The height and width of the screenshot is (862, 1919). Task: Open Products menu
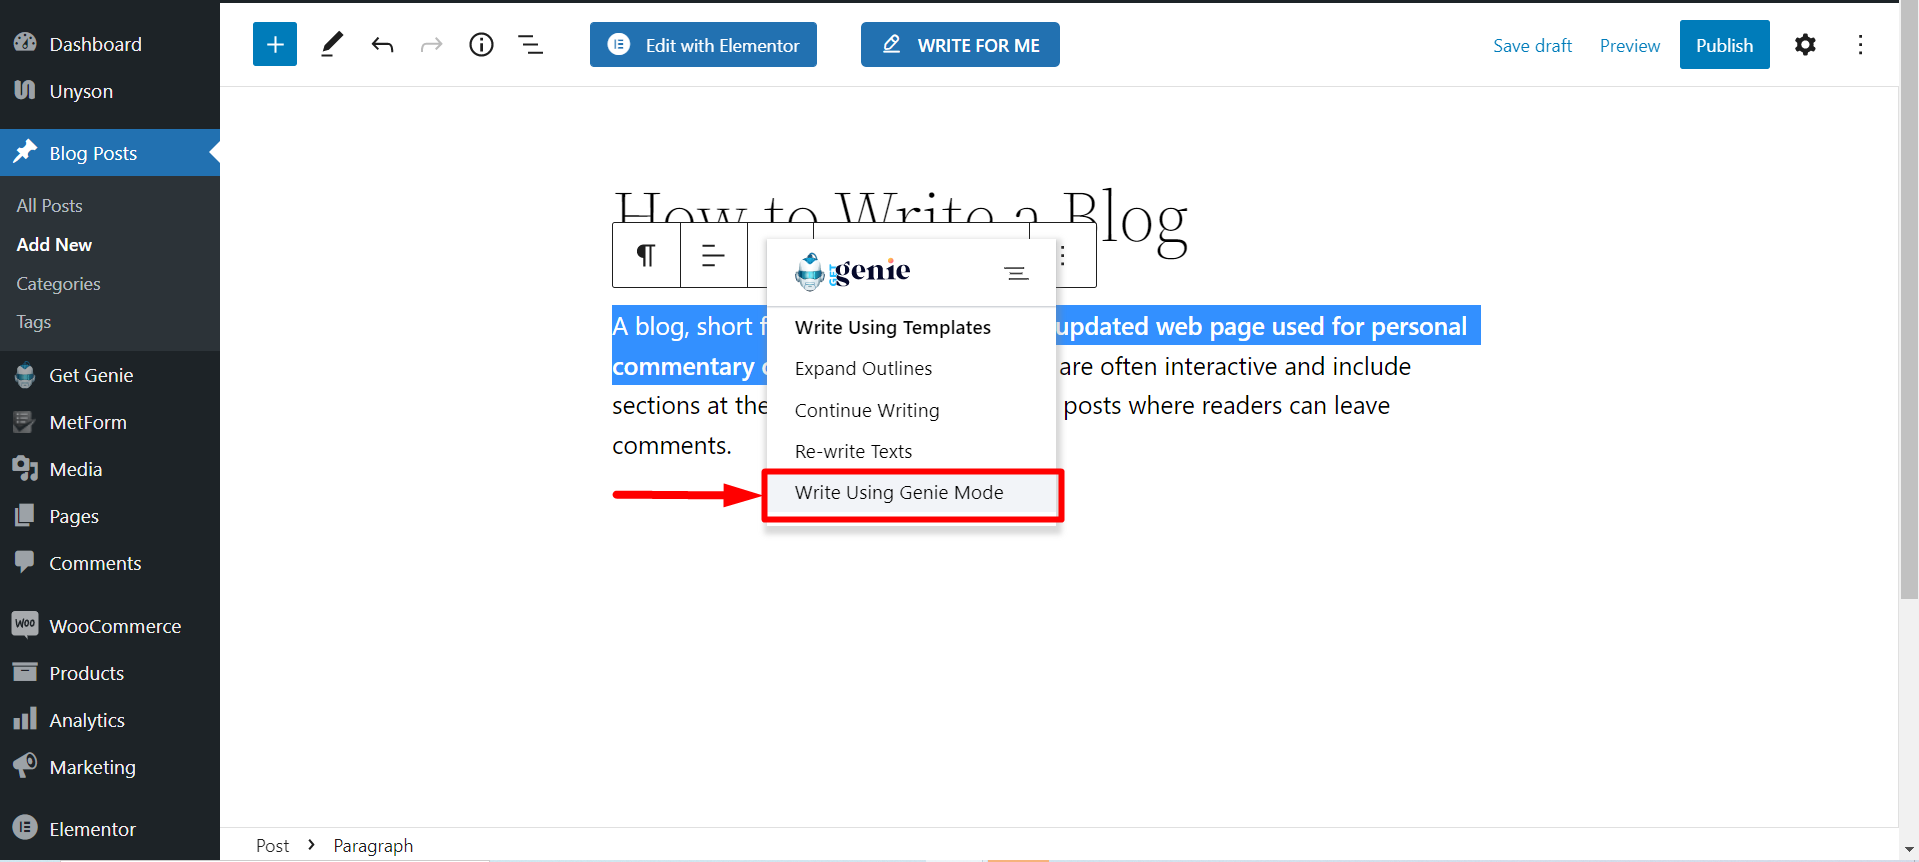coord(110,673)
